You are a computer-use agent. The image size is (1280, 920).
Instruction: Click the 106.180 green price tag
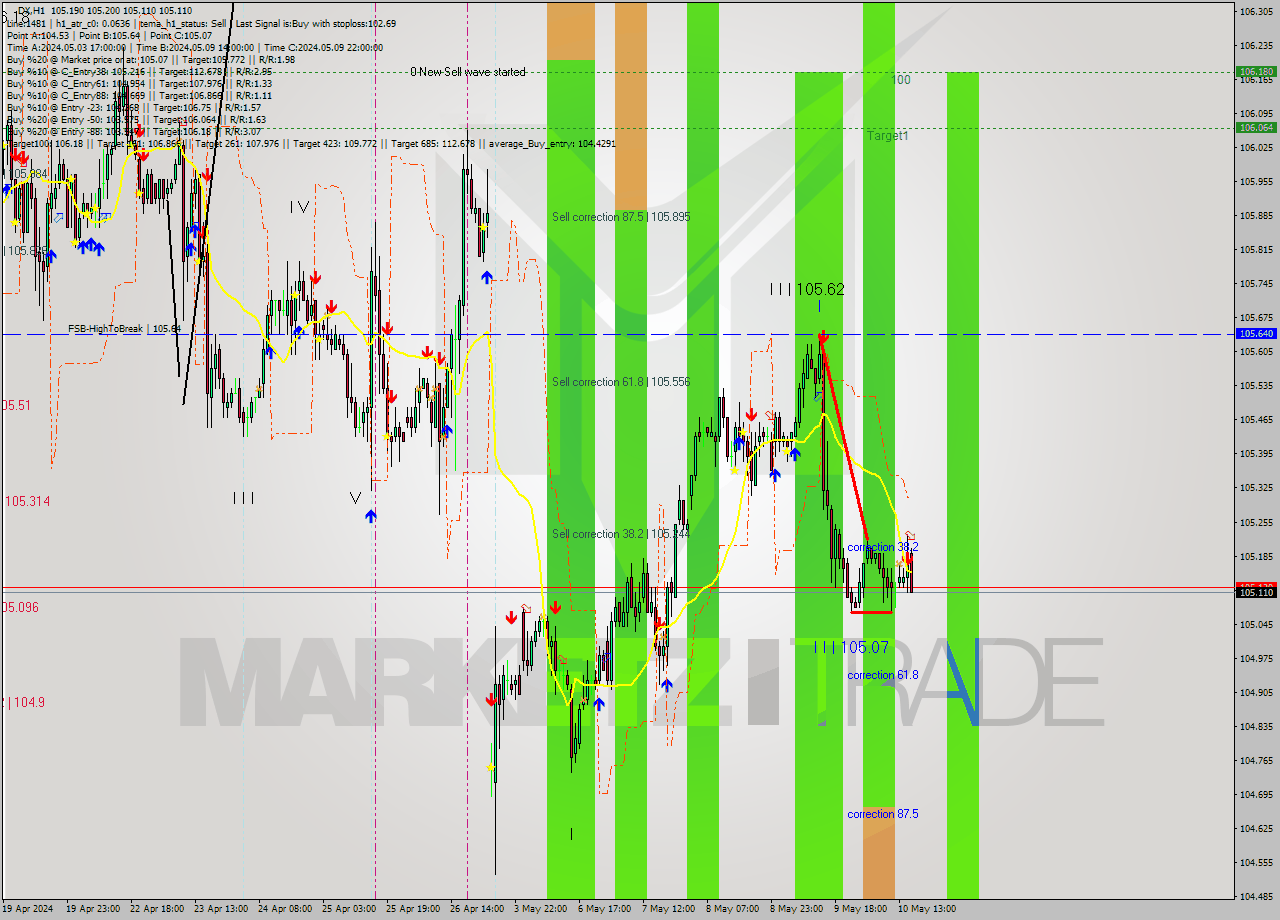[x=1256, y=72]
